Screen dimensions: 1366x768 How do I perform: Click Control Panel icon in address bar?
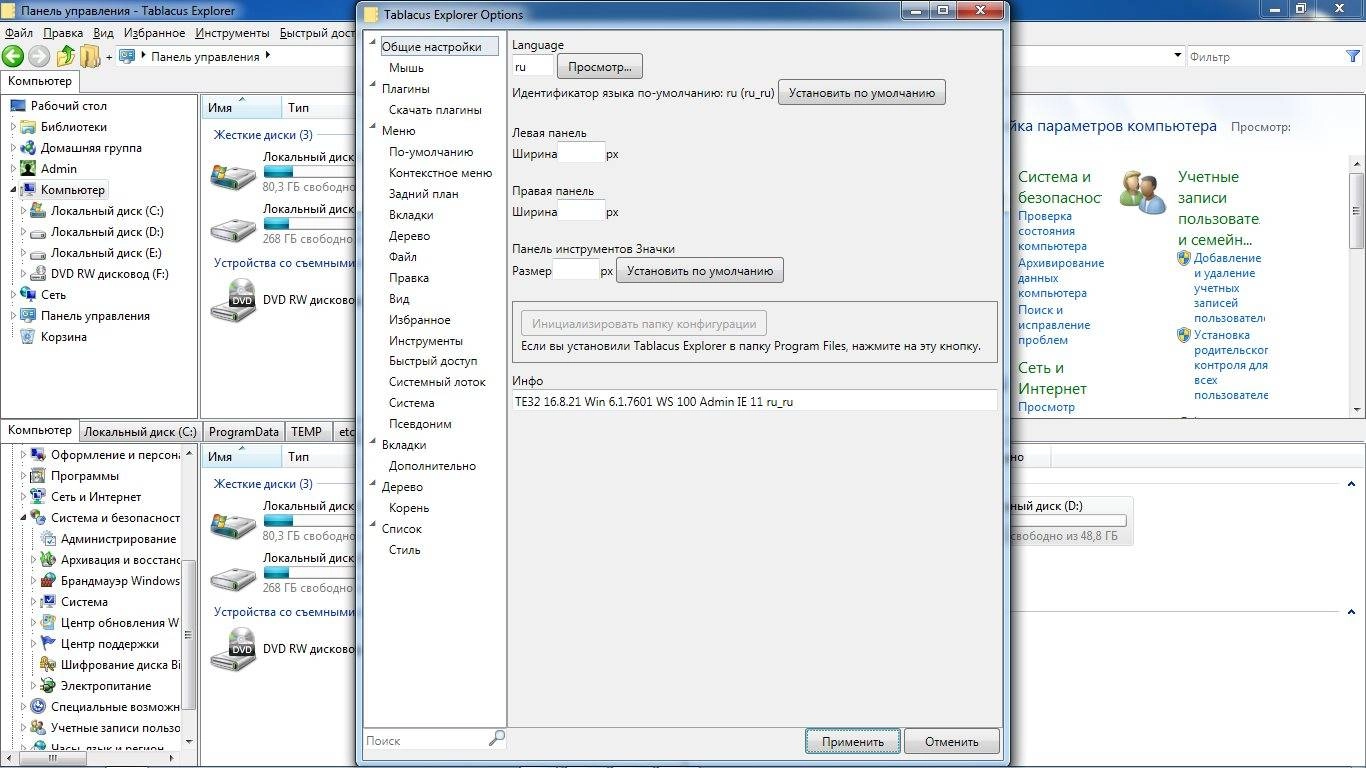pos(127,57)
